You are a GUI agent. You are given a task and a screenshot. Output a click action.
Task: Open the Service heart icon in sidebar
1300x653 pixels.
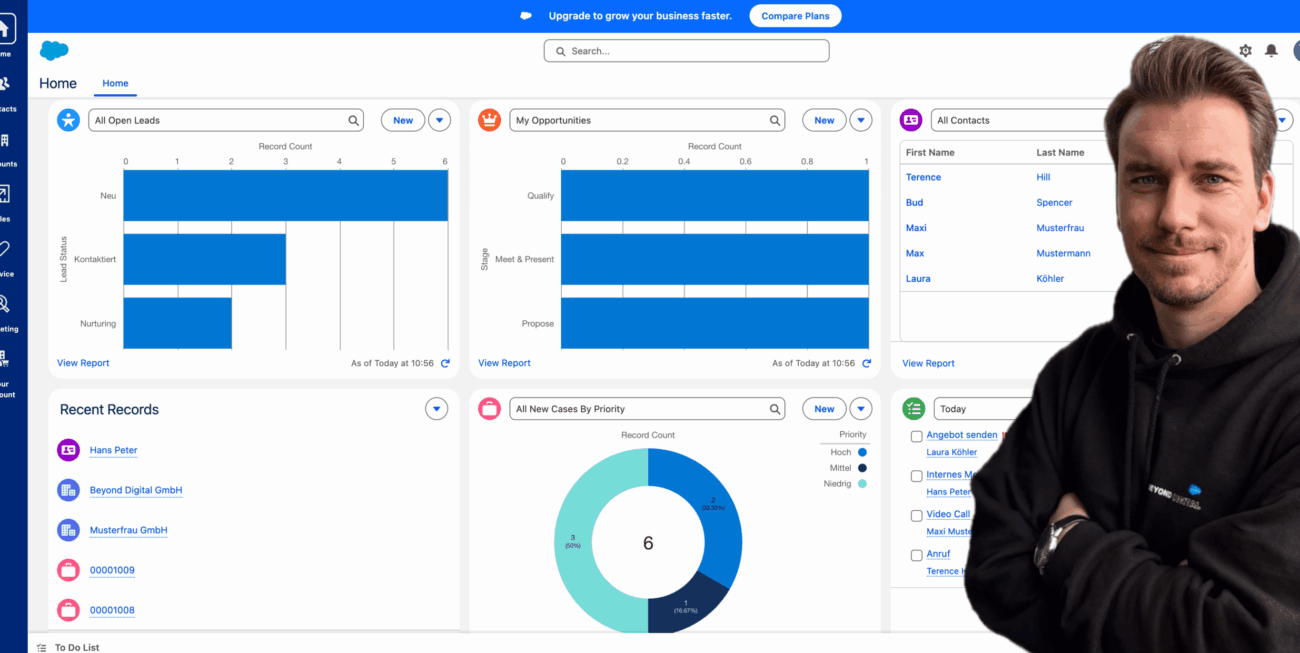tap(5, 249)
